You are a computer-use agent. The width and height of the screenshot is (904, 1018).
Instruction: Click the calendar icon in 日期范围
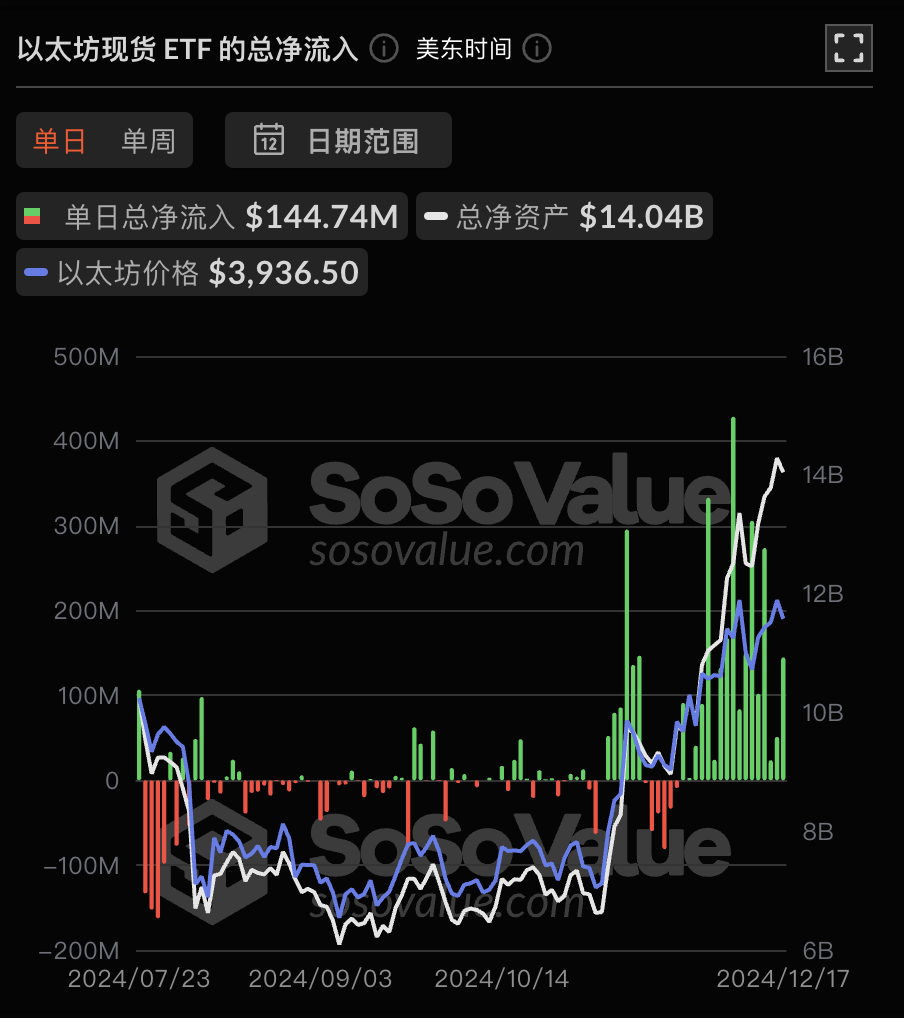[269, 140]
